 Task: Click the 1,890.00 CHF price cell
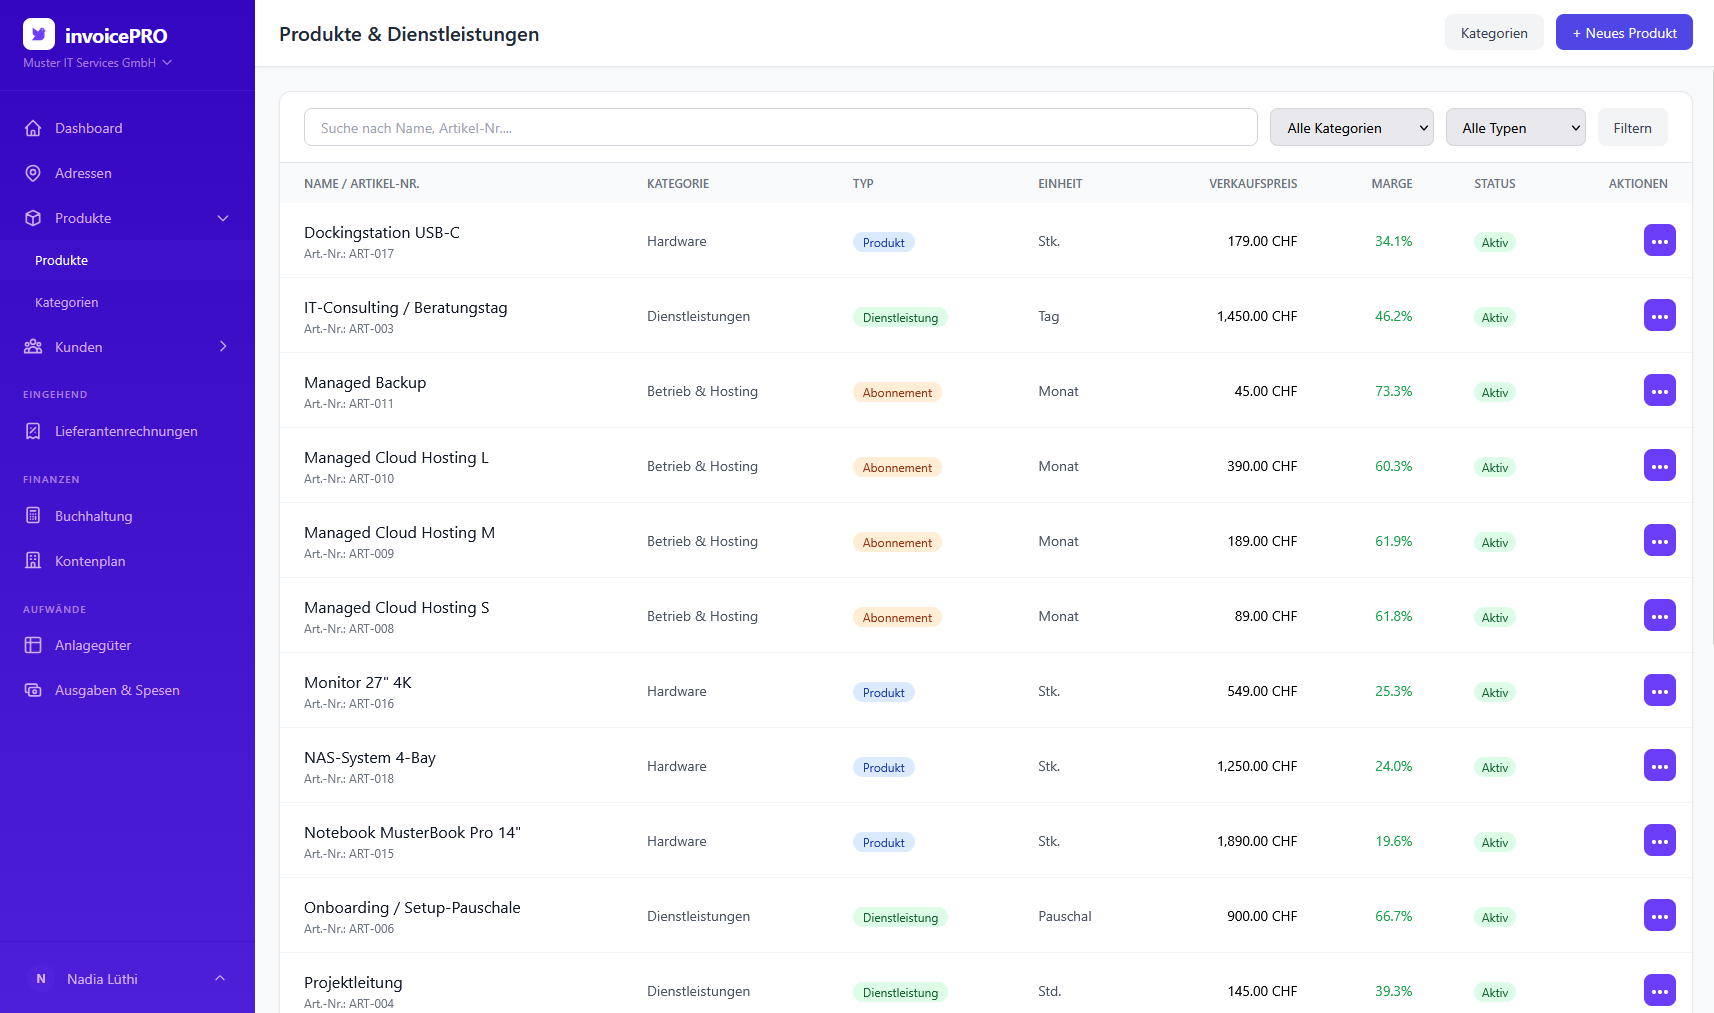(1257, 841)
